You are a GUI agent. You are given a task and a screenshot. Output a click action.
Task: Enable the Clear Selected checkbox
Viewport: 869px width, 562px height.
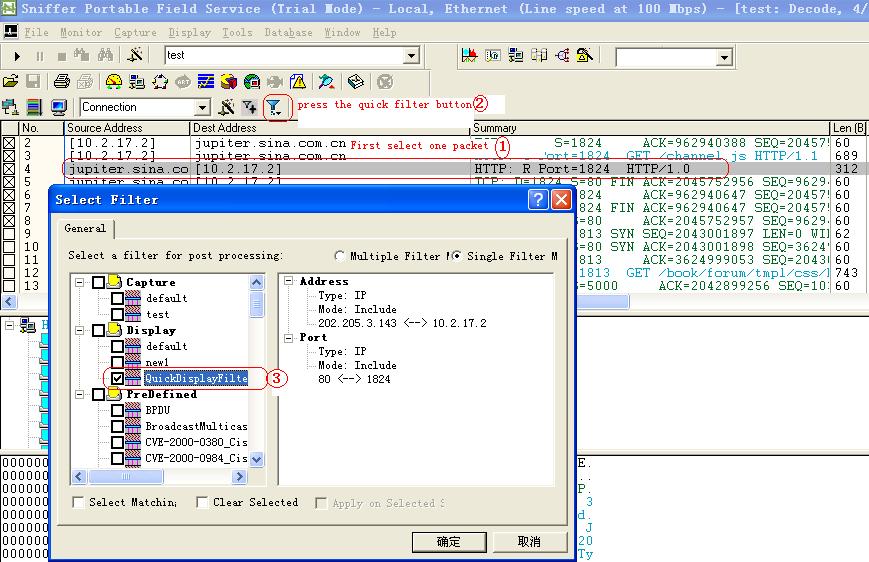tap(202, 503)
